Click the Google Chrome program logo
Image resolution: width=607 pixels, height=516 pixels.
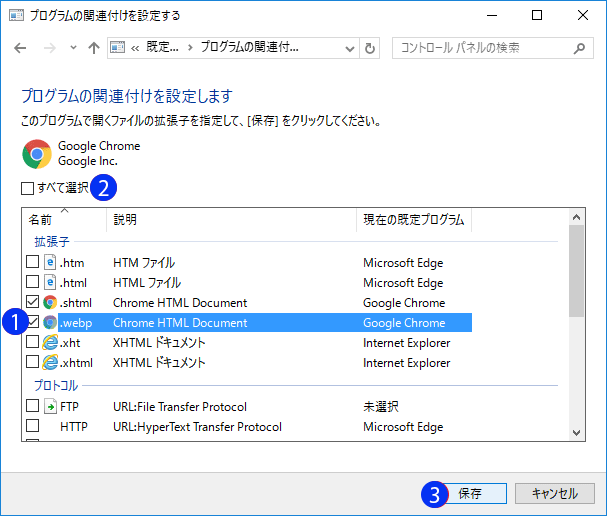point(37,154)
